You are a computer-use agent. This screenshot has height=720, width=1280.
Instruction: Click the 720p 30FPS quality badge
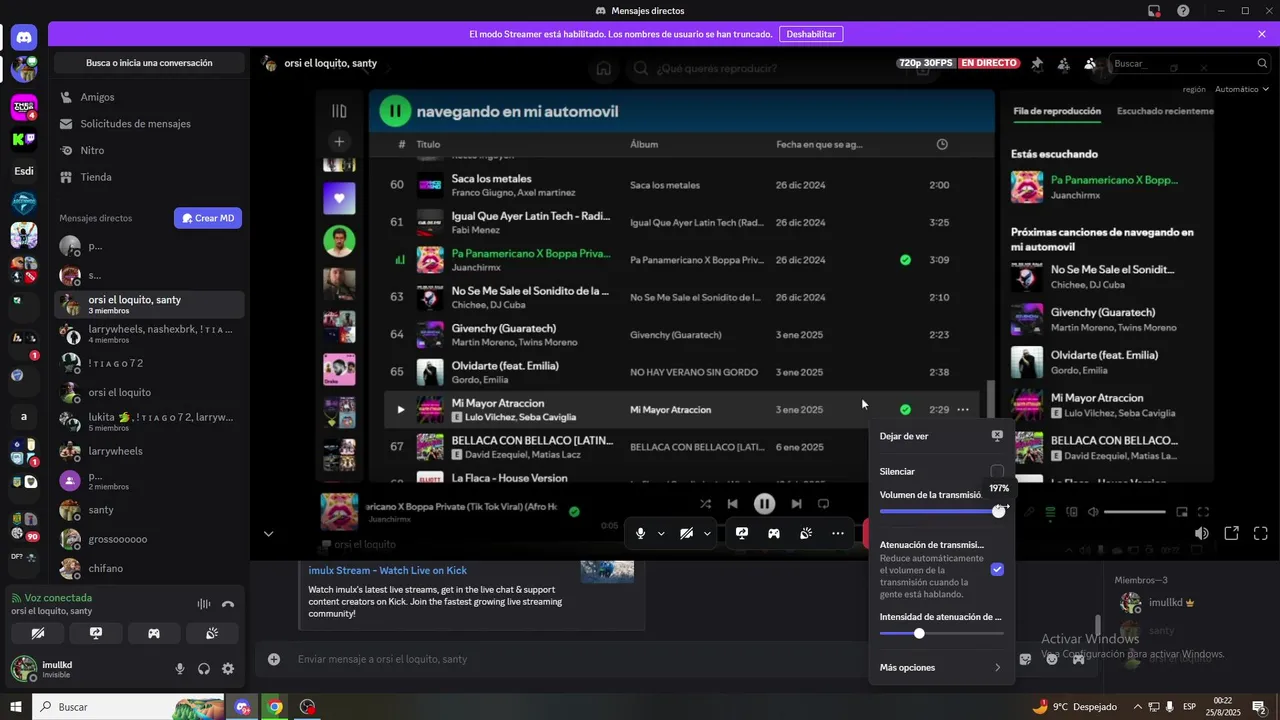click(925, 63)
